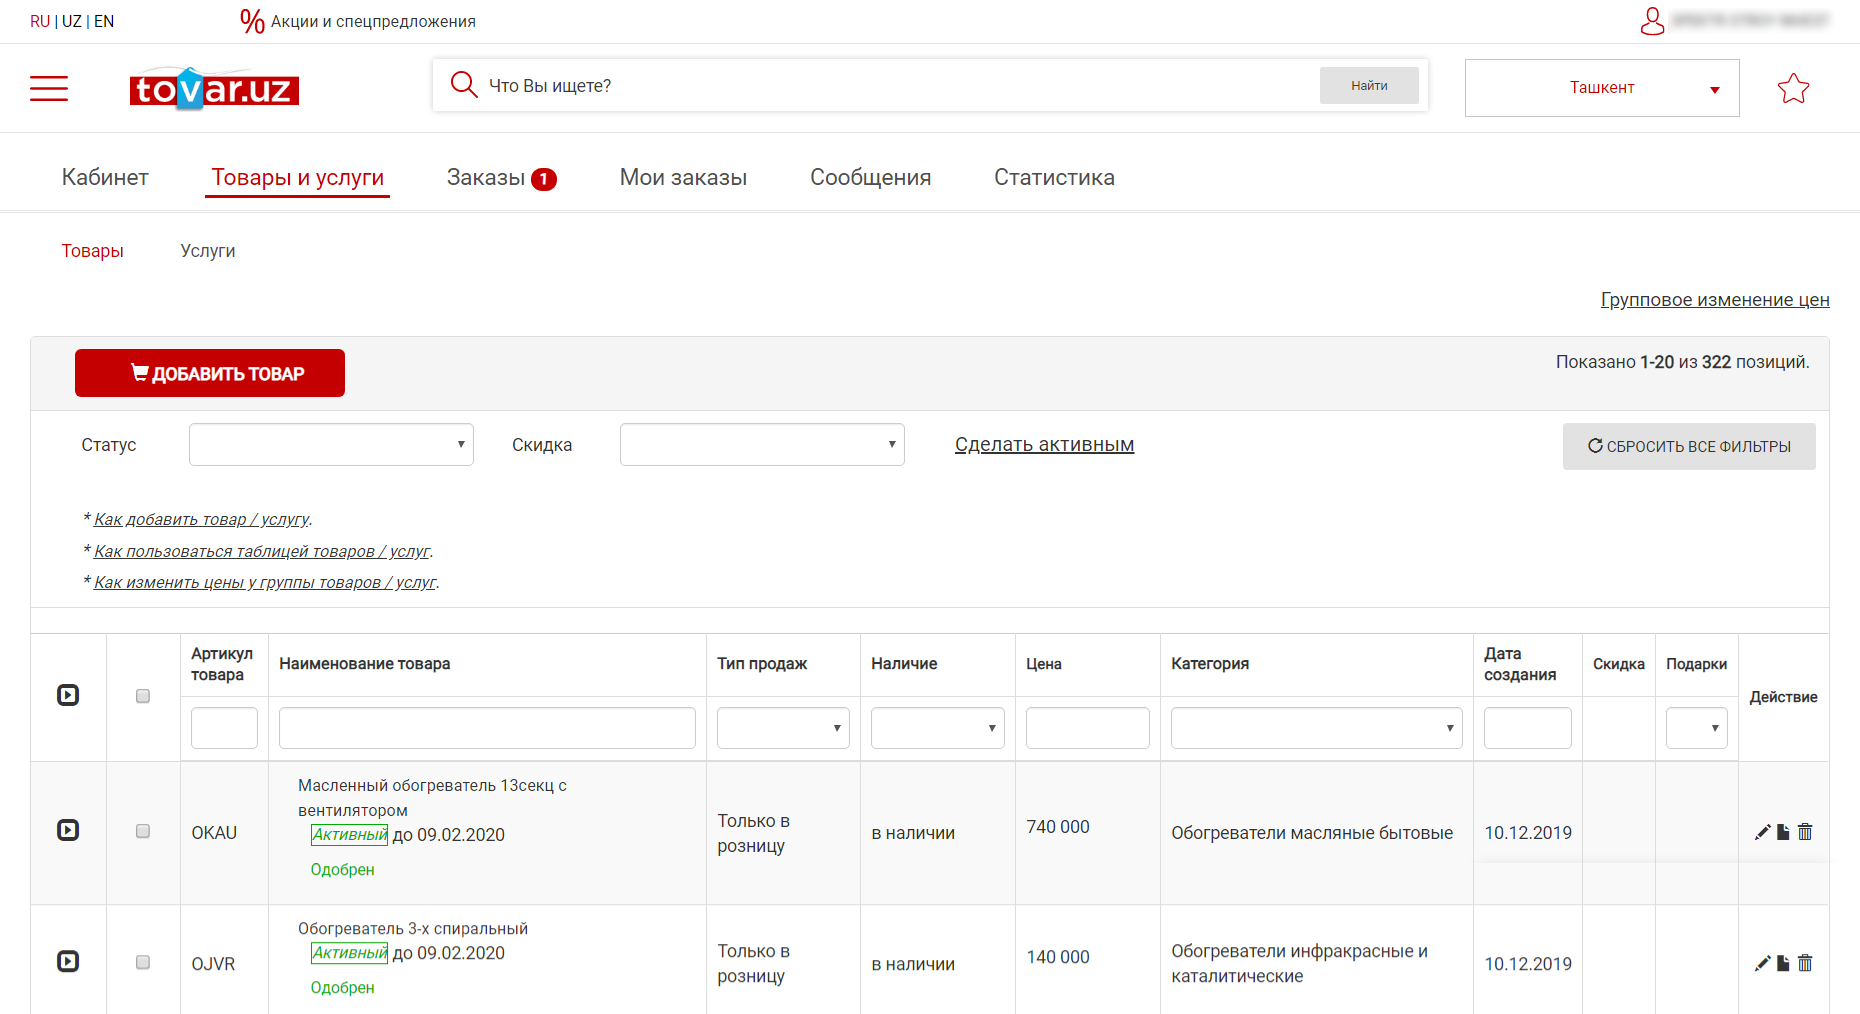Screen dimensions: 1860x1014
Task: Open the Статистика tab
Action: [x=1054, y=177]
